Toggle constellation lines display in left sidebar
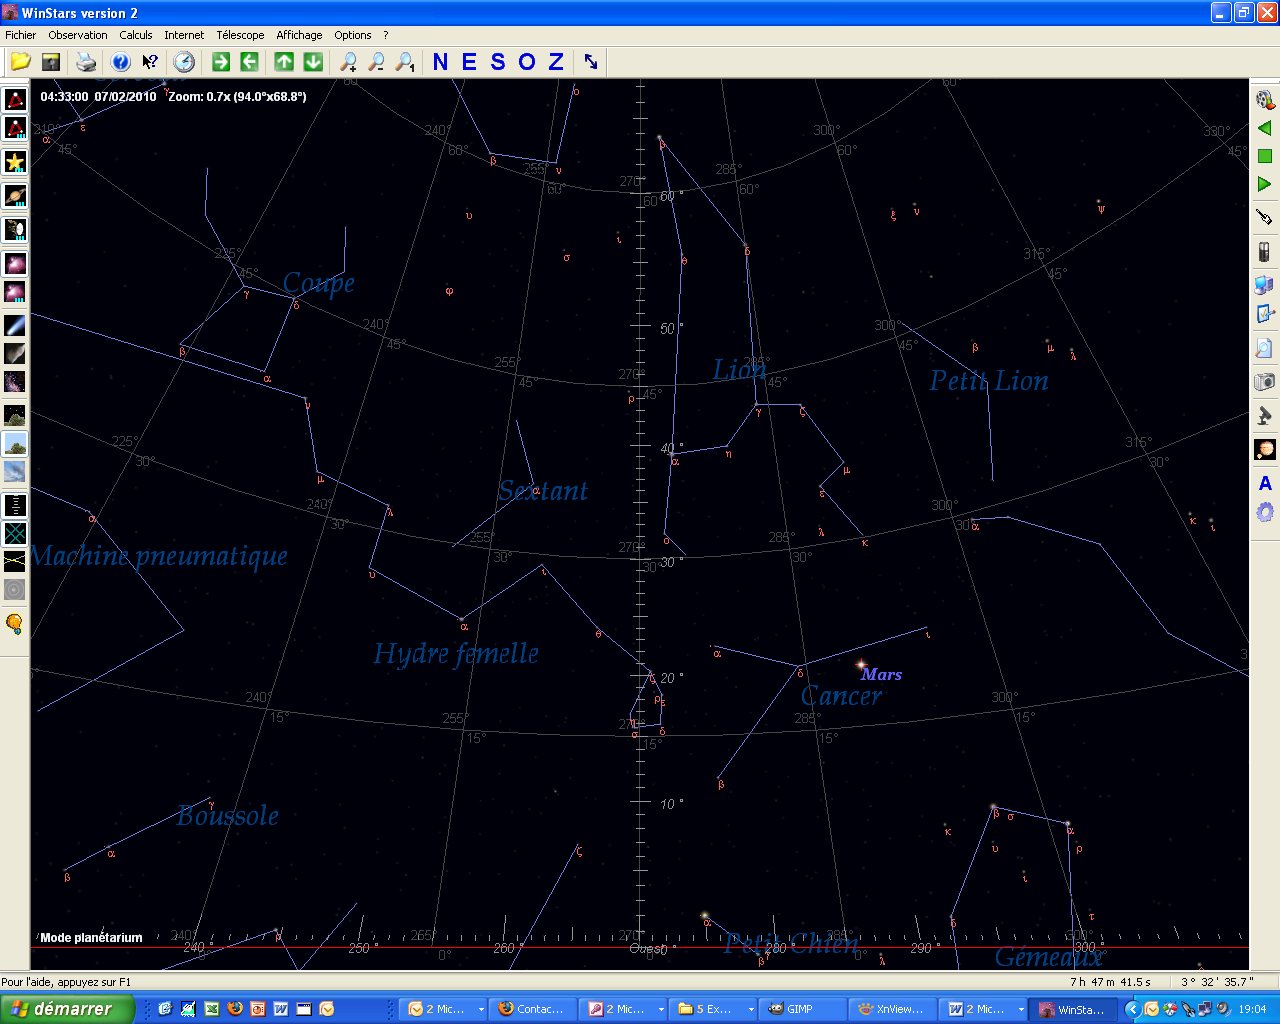The width and height of the screenshot is (1280, 1024). tap(15, 100)
